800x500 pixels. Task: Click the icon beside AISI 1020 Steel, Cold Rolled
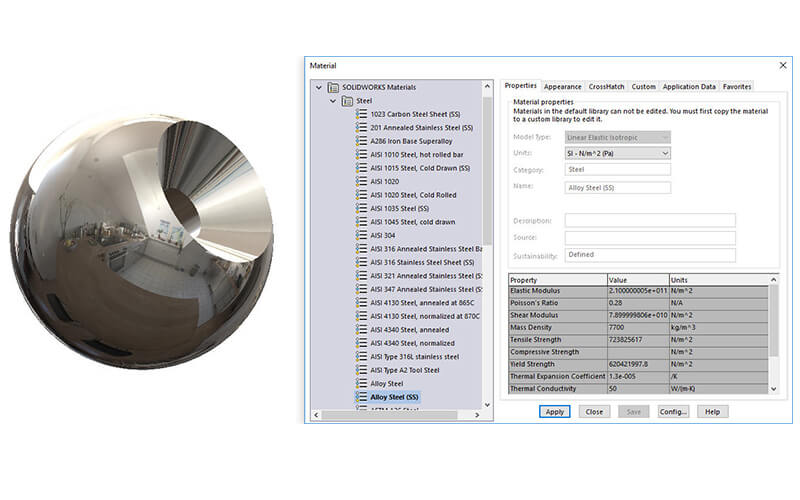coord(361,195)
